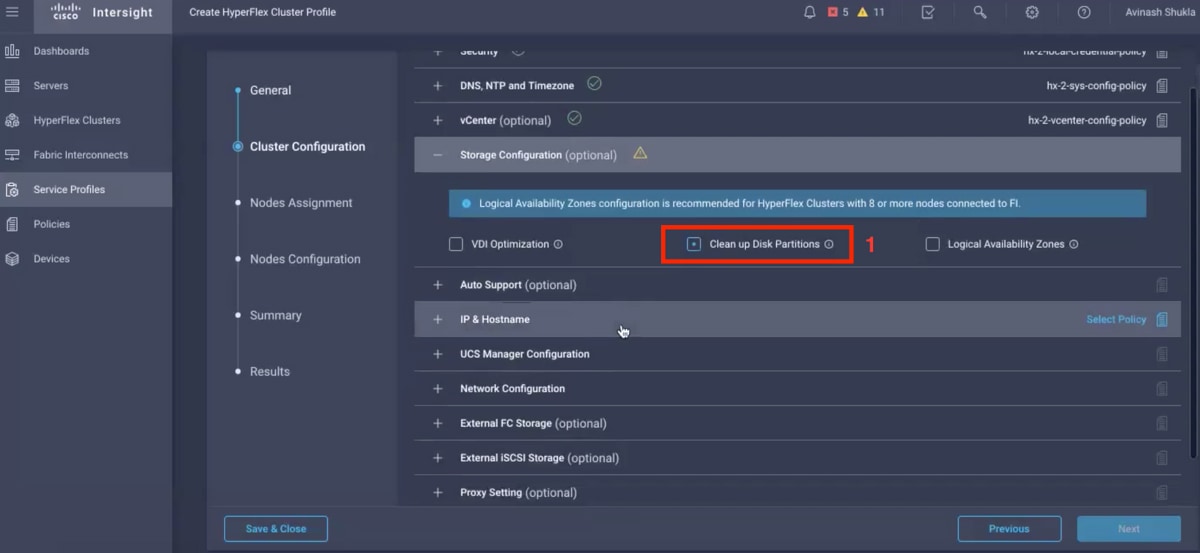The width and height of the screenshot is (1200, 553).
Task: Open policy details icon for hx-2-sys-config-policy
Action: [x=1162, y=86]
